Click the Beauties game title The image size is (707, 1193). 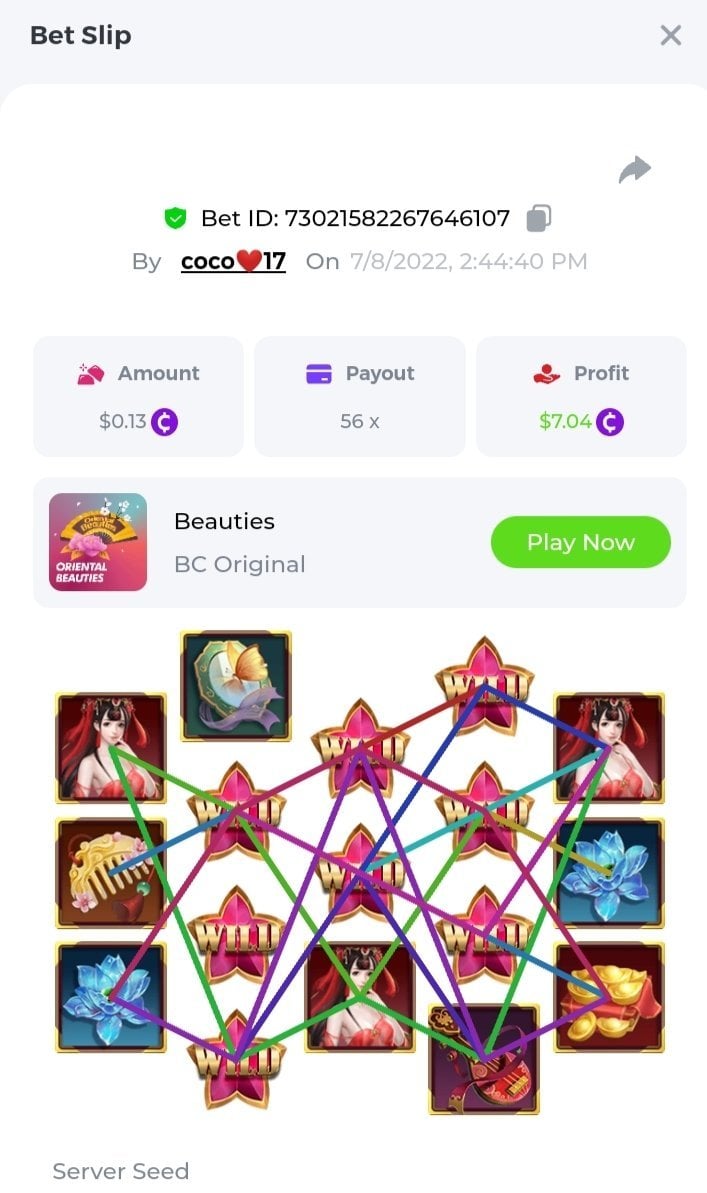coord(225,521)
